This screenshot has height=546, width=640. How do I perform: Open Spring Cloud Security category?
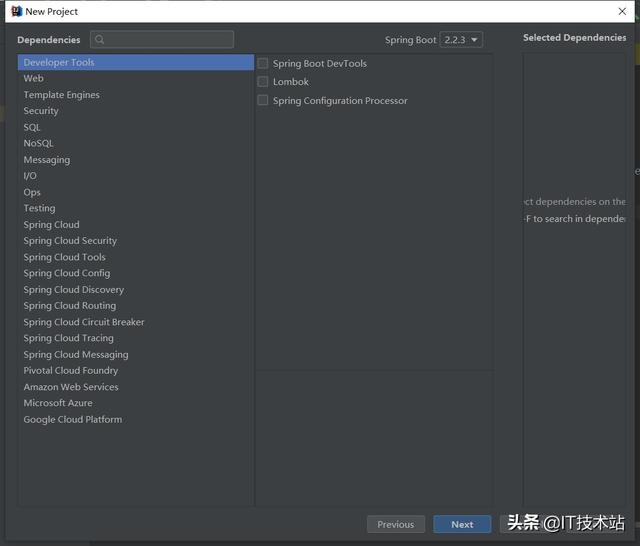[x=136, y=241]
